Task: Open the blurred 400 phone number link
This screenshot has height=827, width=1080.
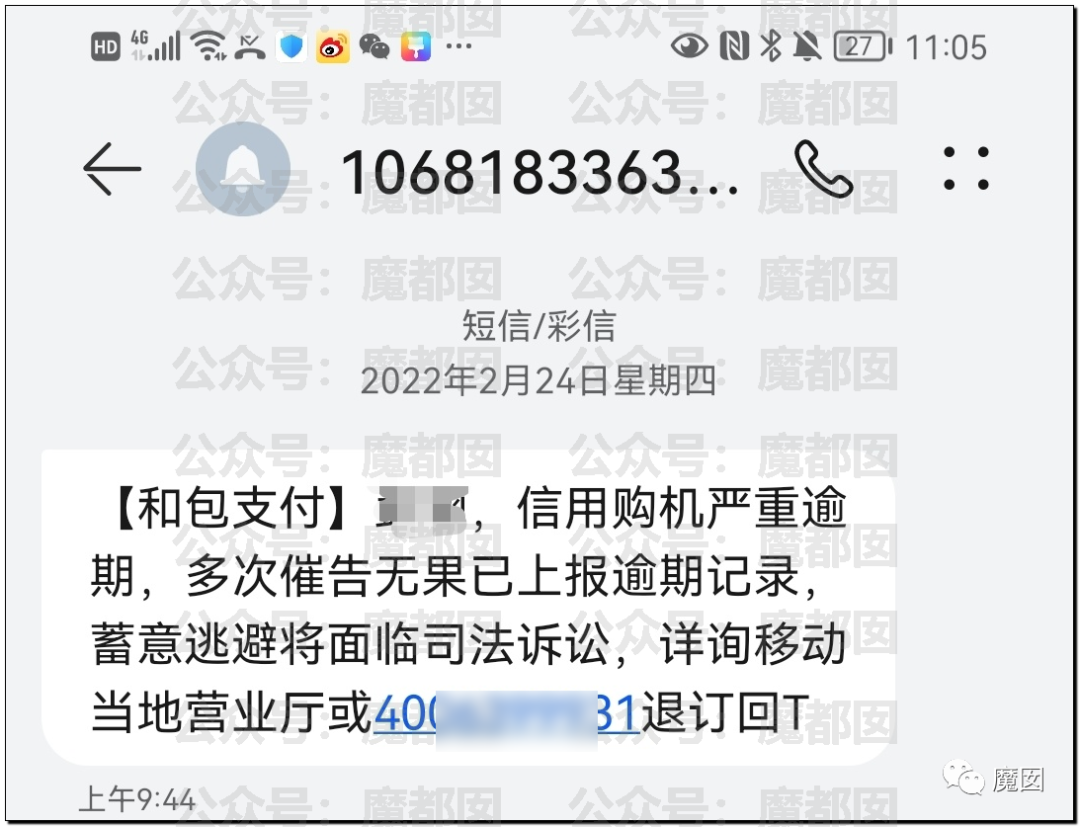Action: (x=506, y=714)
